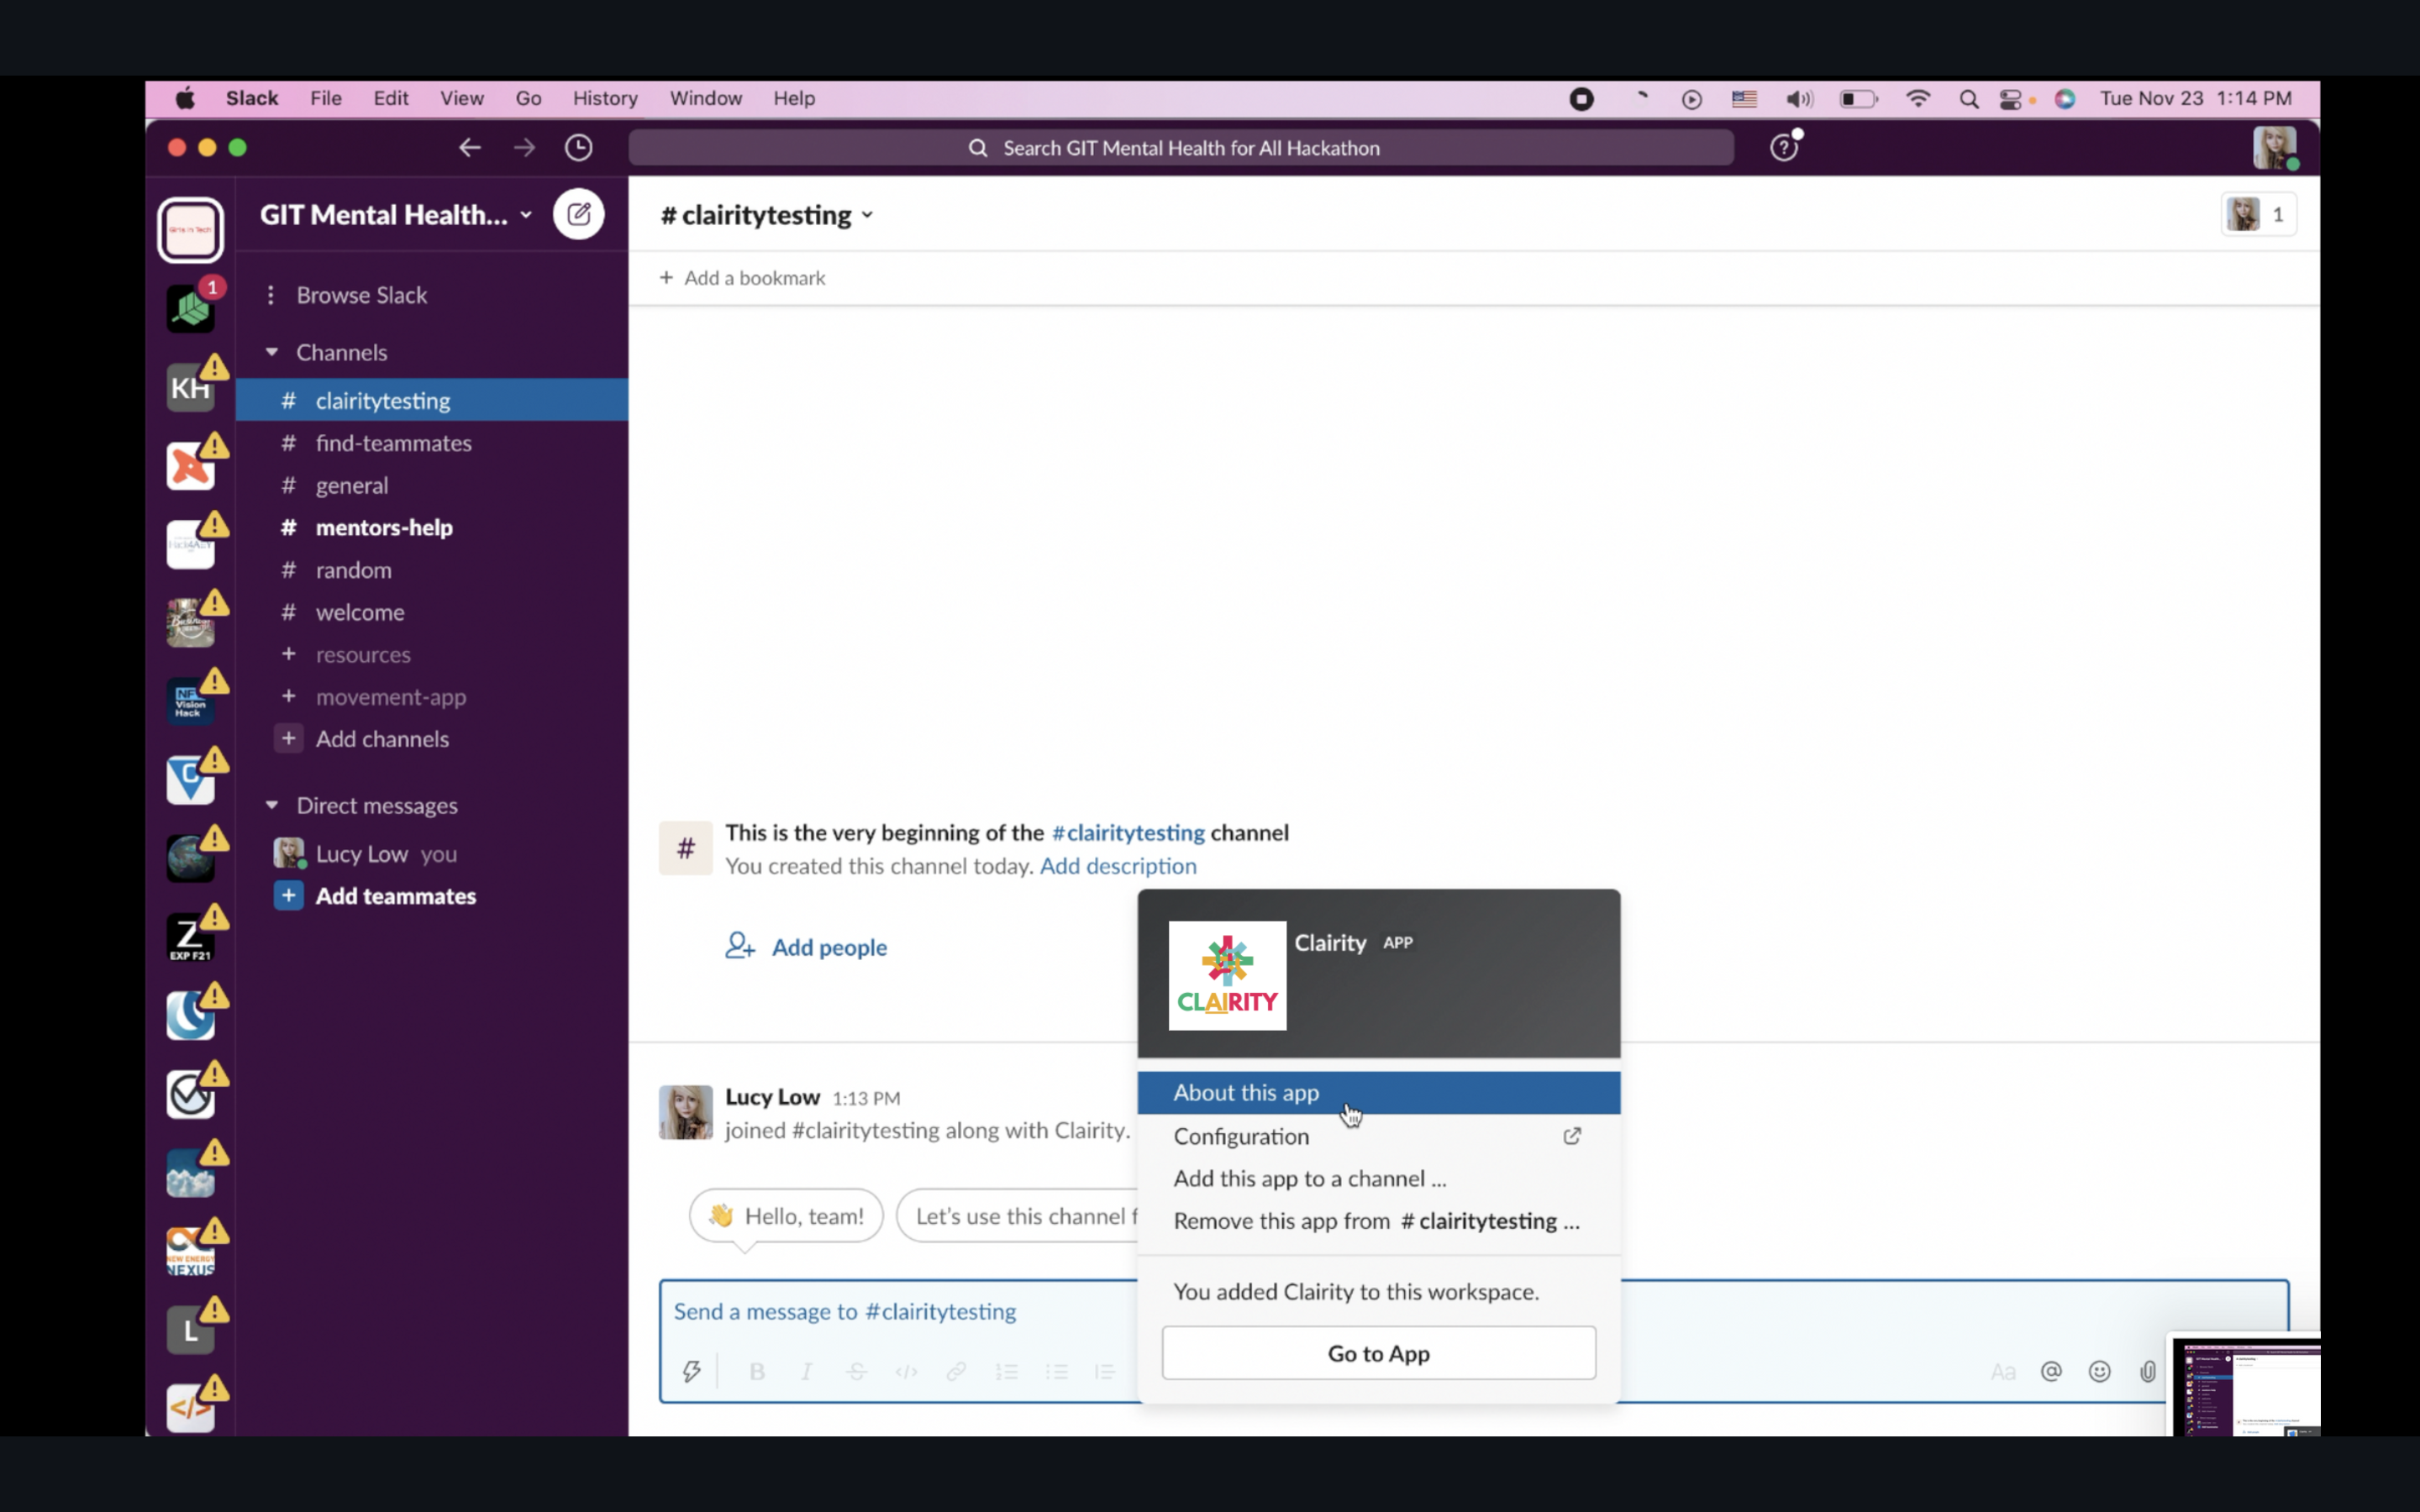Open the history clock icon
The width and height of the screenshot is (2420, 1512).
578,148
